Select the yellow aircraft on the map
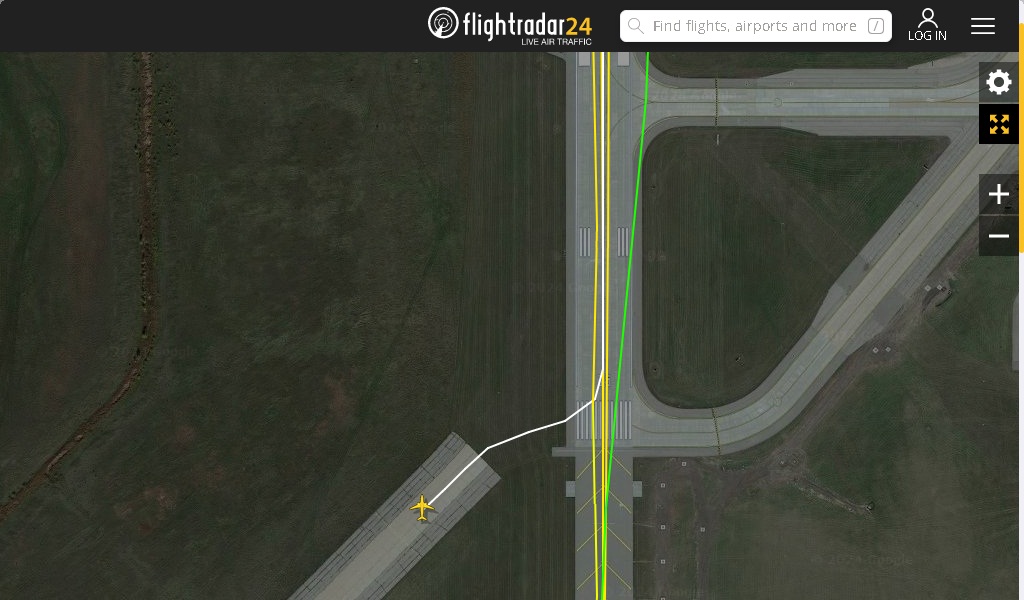The width and height of the screenshot is (1024, 600). tap(423, 507)
